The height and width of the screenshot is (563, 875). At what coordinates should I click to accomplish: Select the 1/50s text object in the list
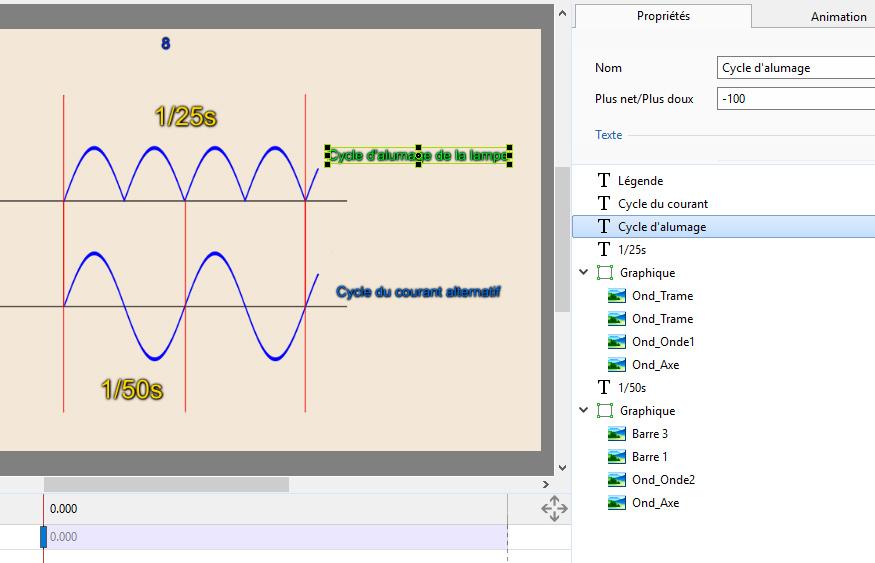(x=632, y=387)
